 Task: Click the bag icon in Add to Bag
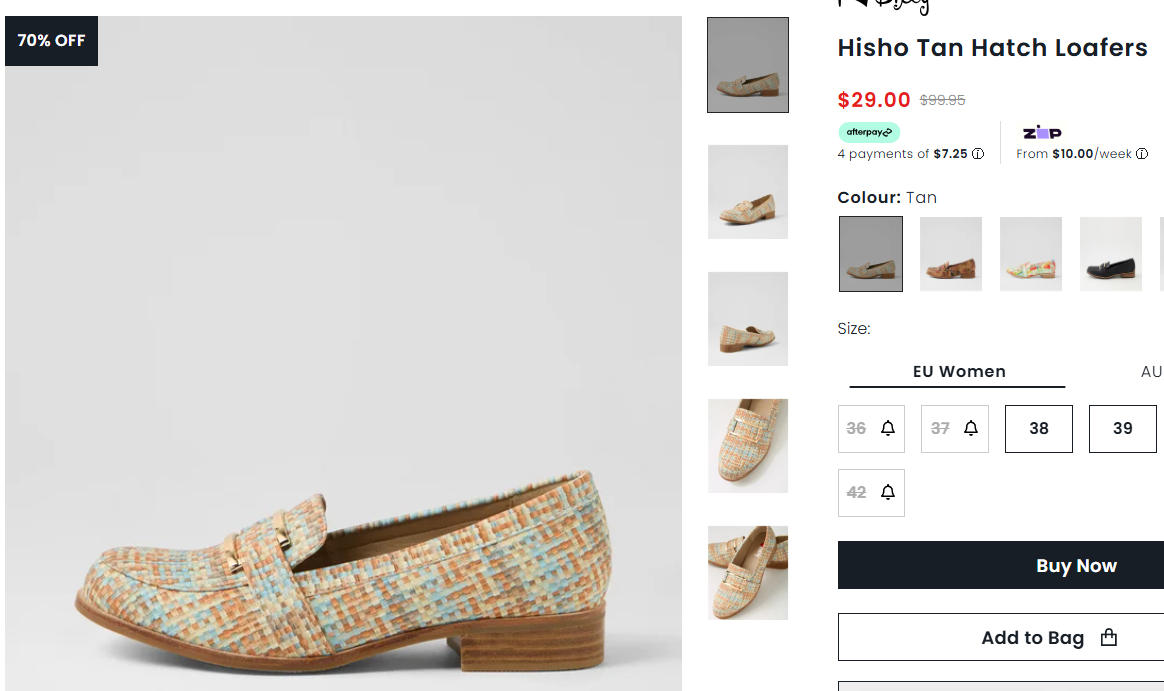point(1108,637)
